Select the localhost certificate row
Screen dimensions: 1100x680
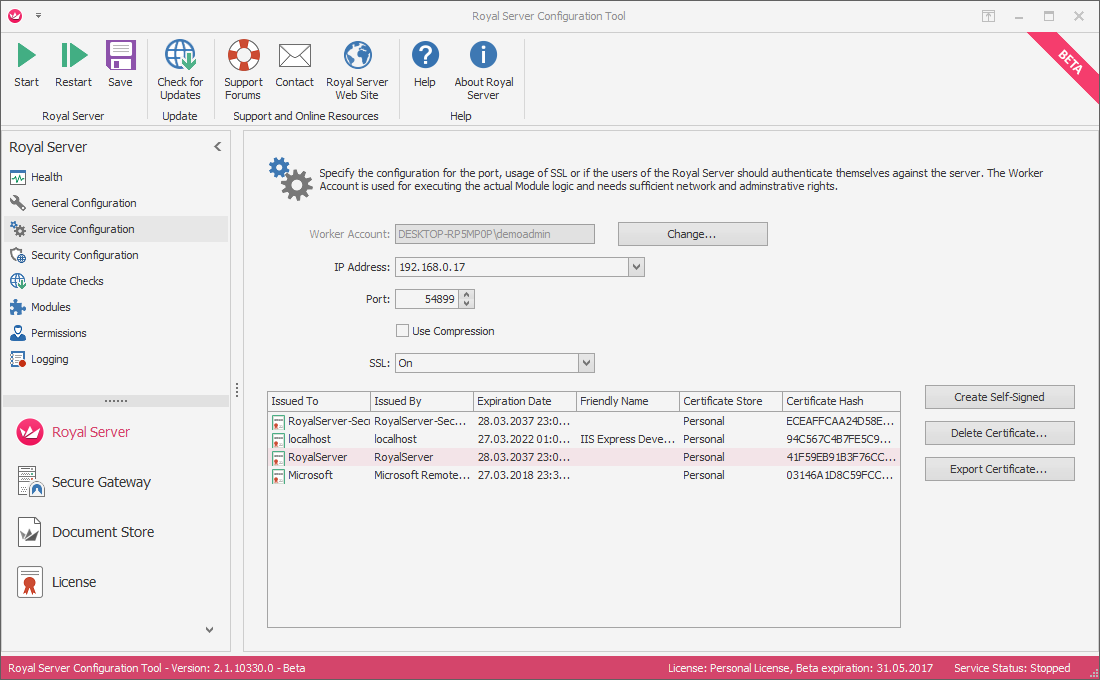[x=584, y=439]
